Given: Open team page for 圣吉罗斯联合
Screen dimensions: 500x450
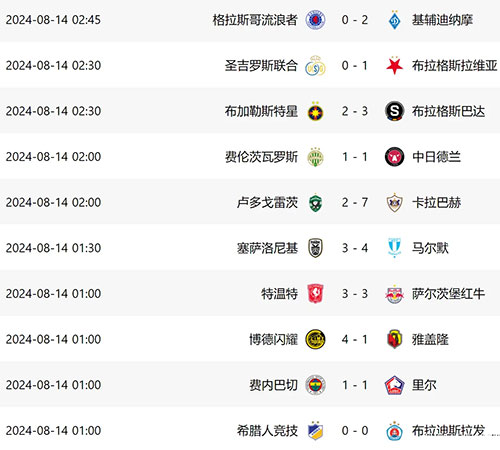Looking at the screenshot, I should 261,65.
